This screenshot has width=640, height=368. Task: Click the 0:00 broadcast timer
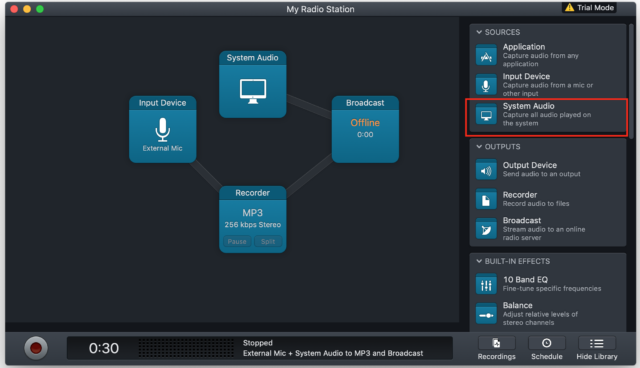365,135
